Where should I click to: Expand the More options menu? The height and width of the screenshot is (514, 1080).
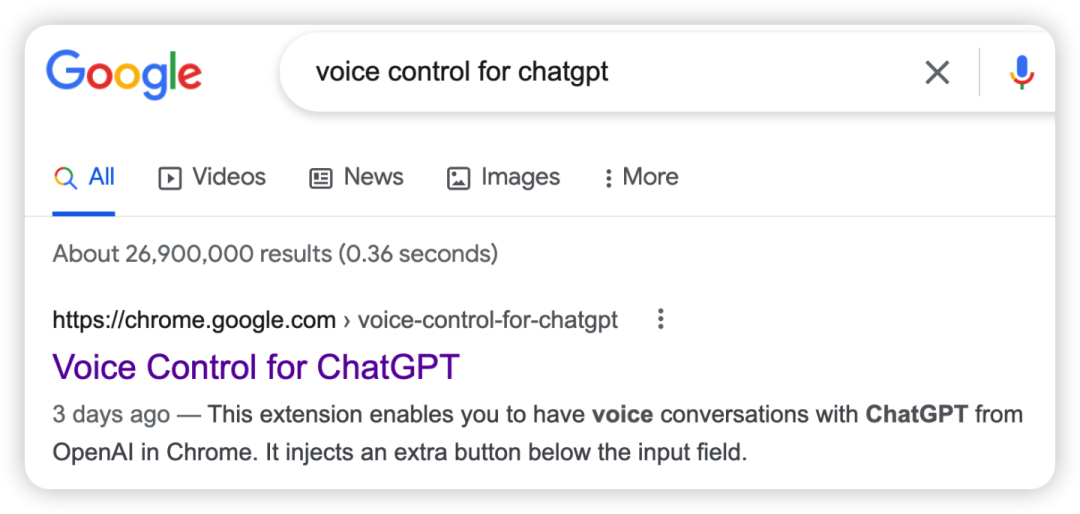pos(641,177)
